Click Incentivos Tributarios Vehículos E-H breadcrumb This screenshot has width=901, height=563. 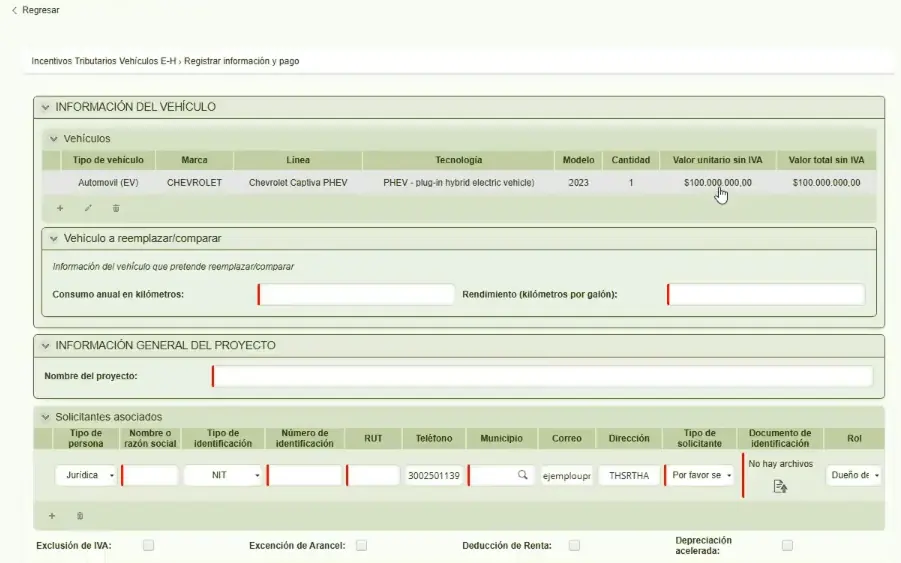103,61
